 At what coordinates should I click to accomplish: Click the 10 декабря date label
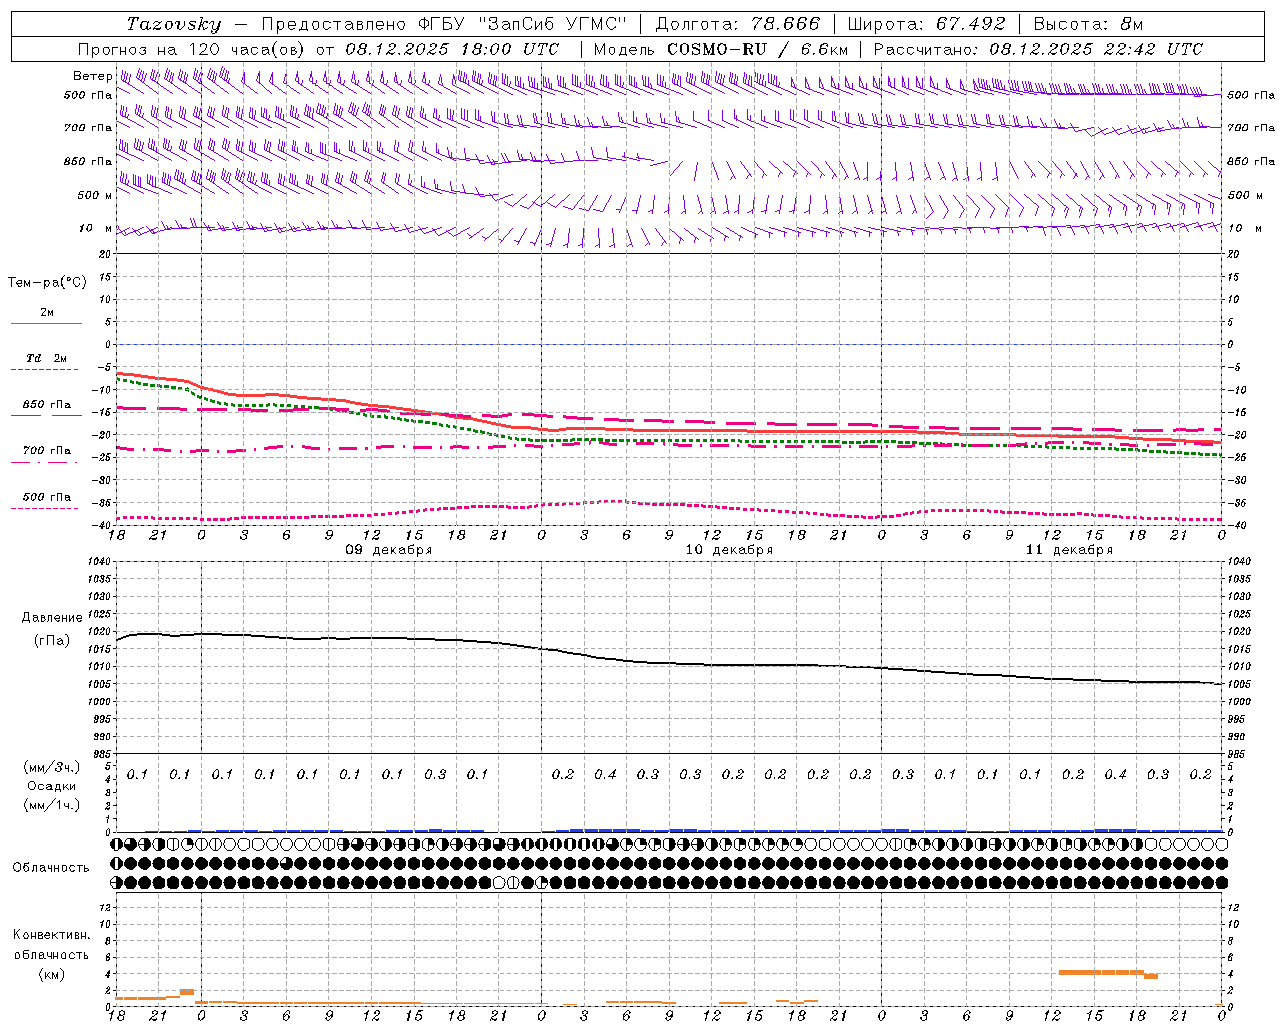(729, 550)
